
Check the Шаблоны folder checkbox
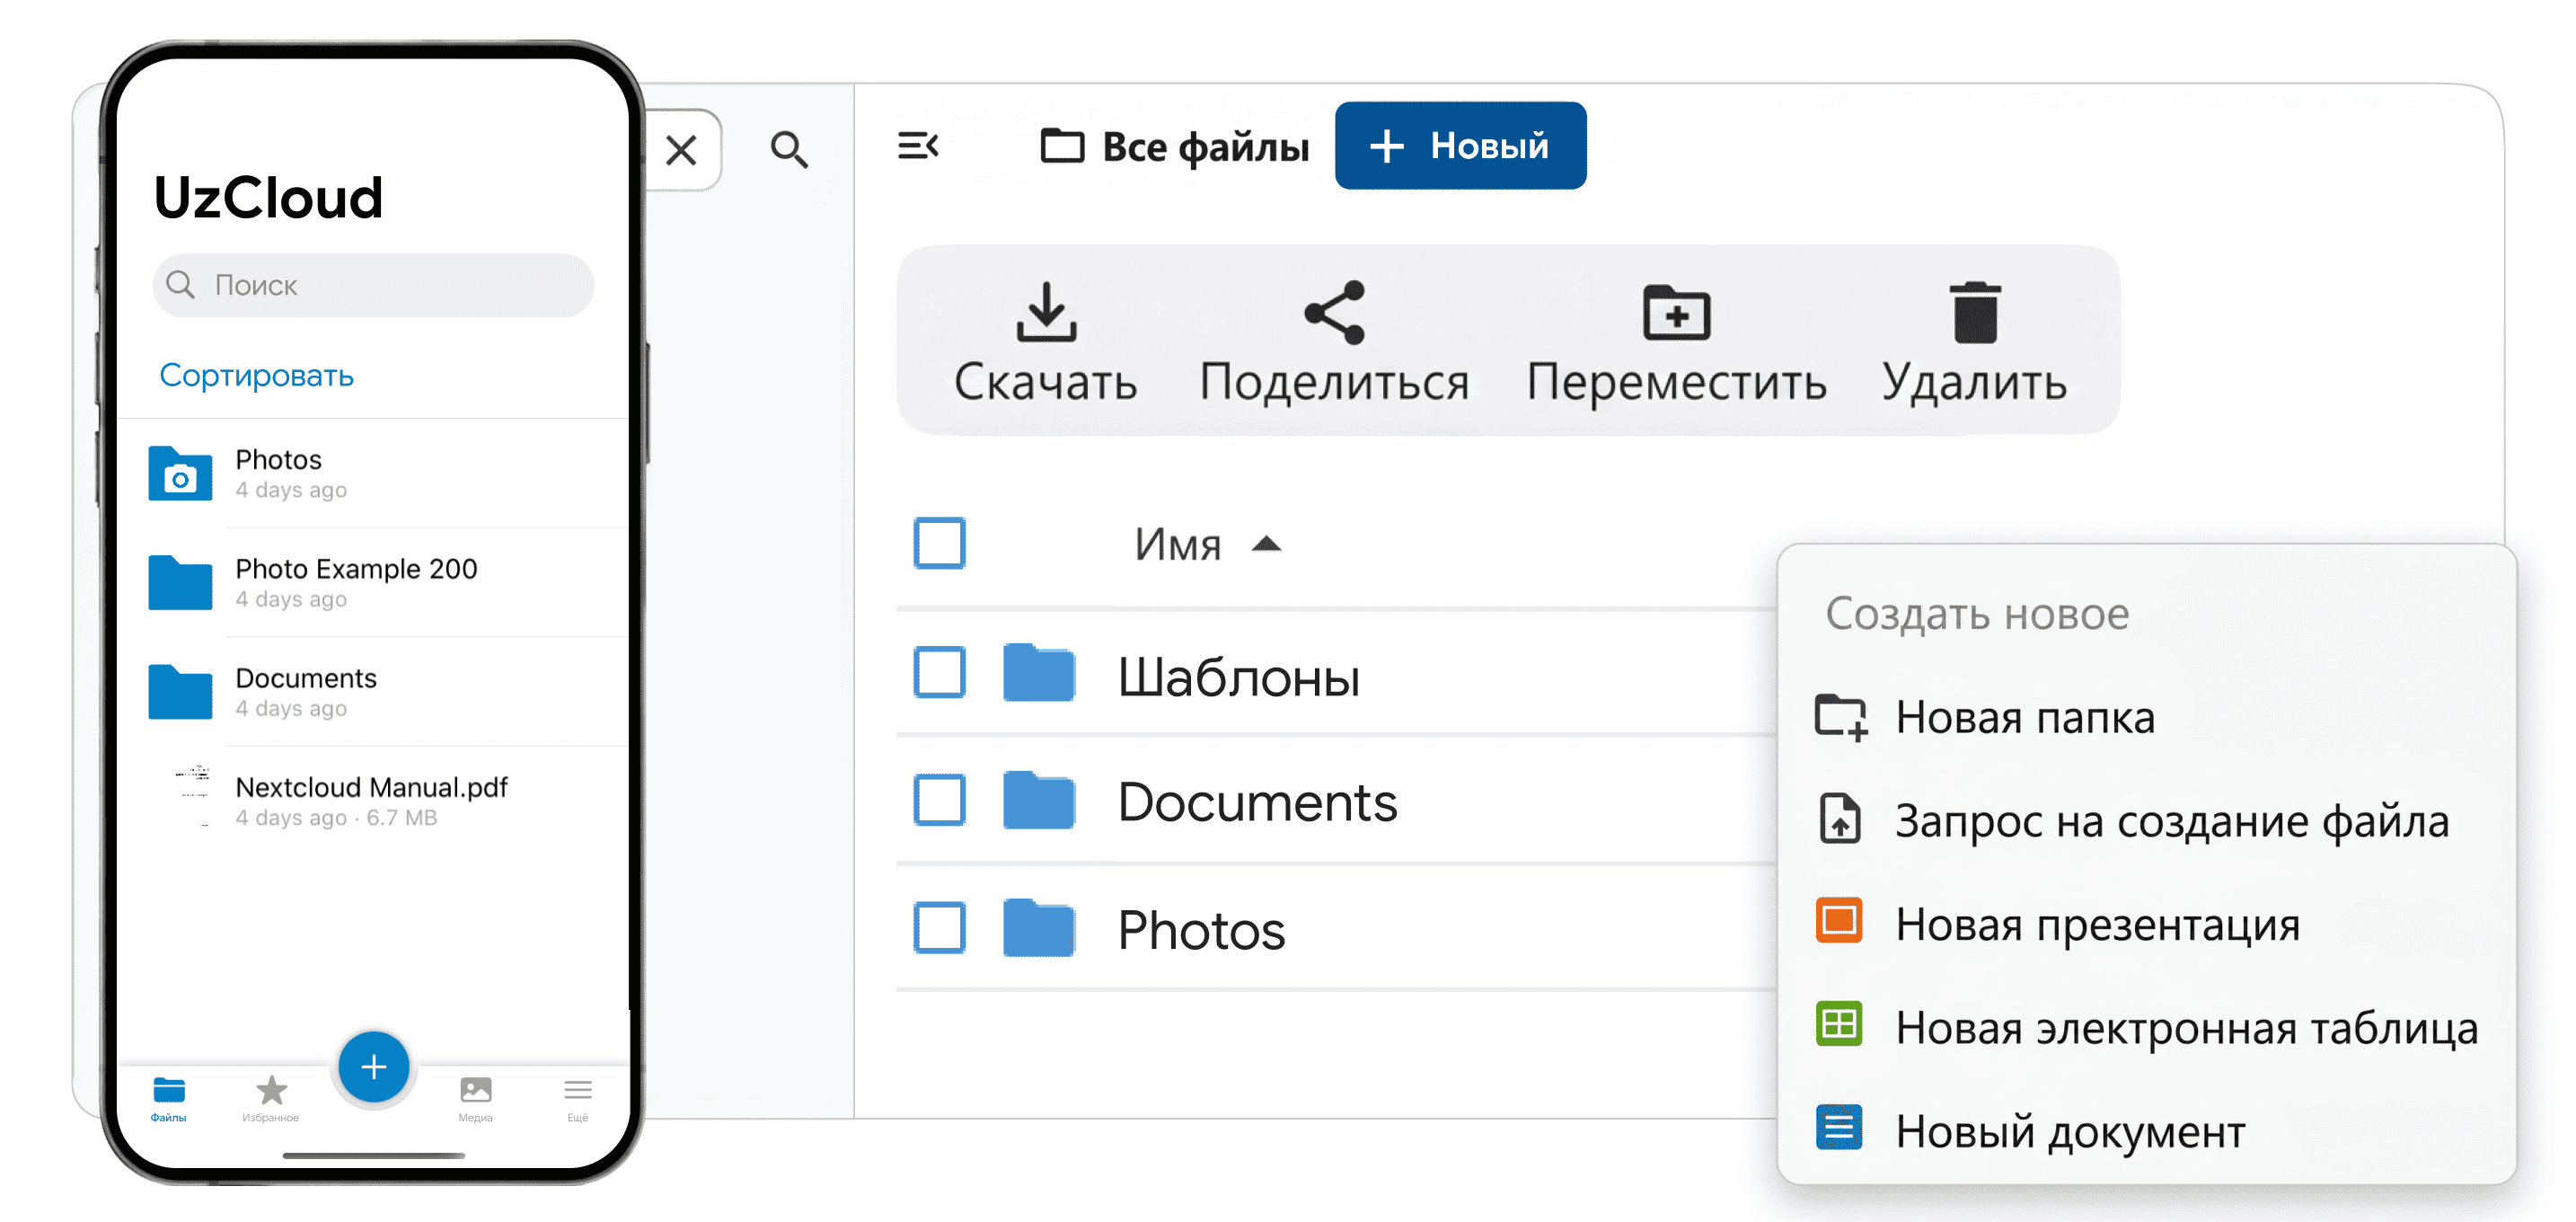point(939,672)
